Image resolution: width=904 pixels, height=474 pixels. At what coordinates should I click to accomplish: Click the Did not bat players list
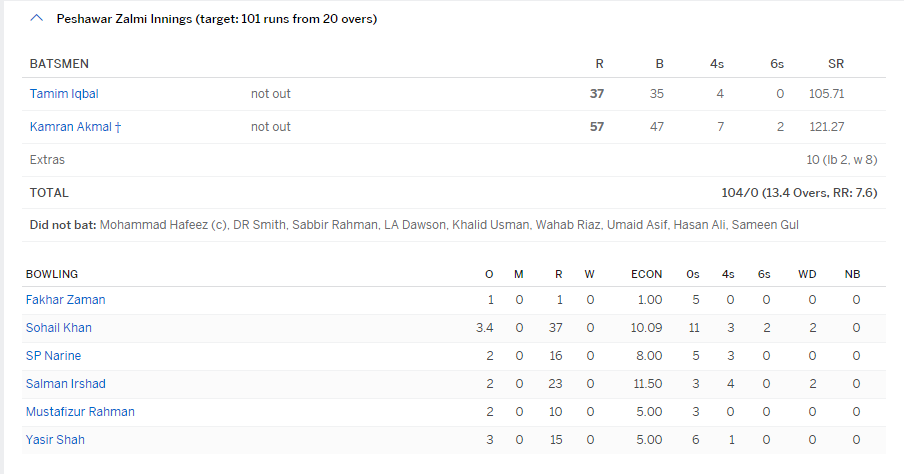click(449, 225)
